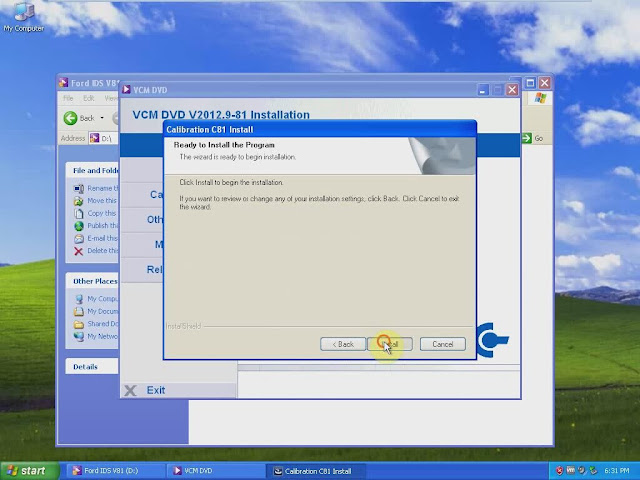Expand the Details panel header
Viewport: 640px width, 480px height.
(92, 367)
